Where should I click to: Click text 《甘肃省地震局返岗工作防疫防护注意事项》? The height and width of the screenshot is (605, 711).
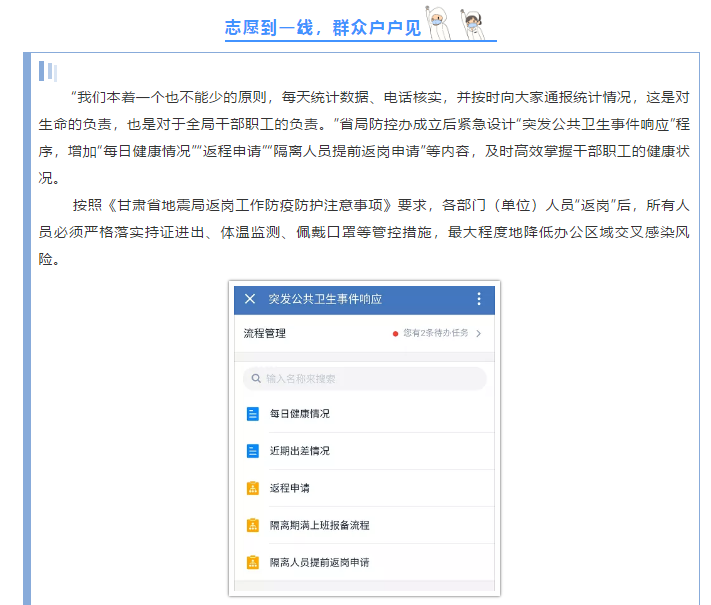pyautogui.click(x=249, y=205)
